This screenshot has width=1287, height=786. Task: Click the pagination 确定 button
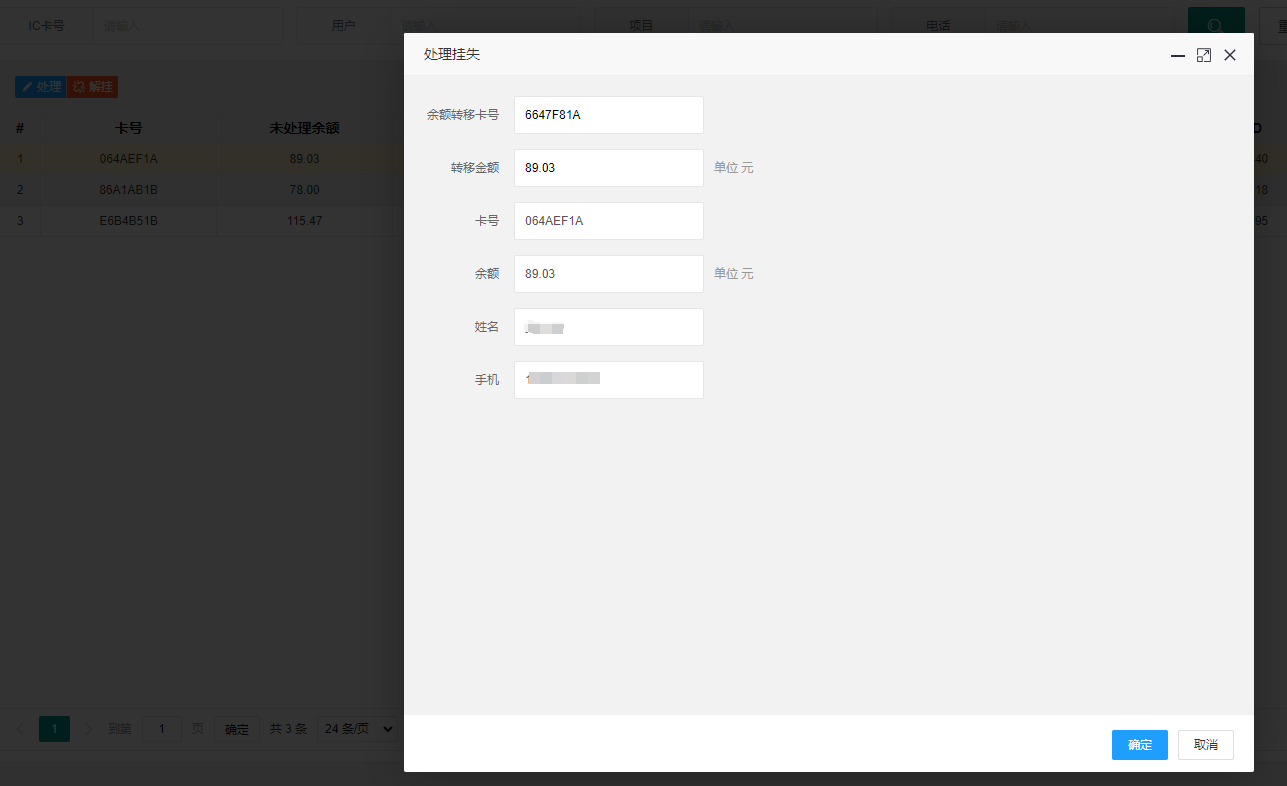pos(237,729)
